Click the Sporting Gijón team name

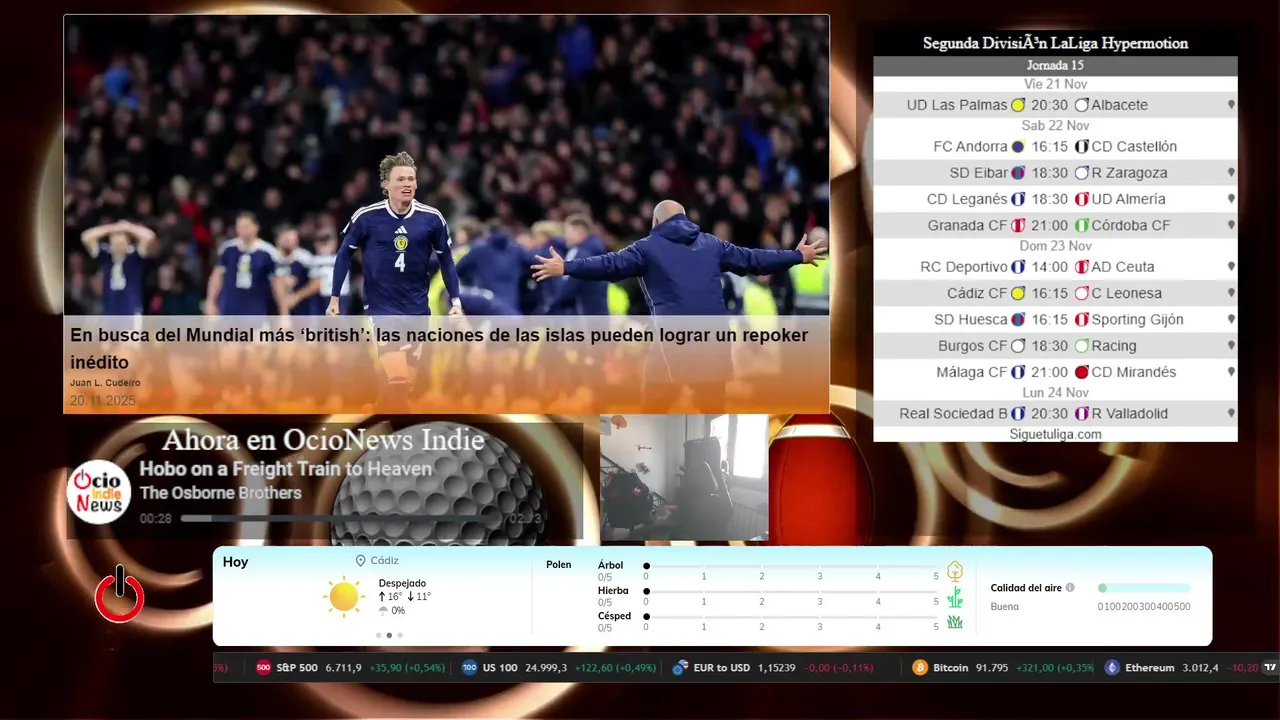pos(1137,320)
